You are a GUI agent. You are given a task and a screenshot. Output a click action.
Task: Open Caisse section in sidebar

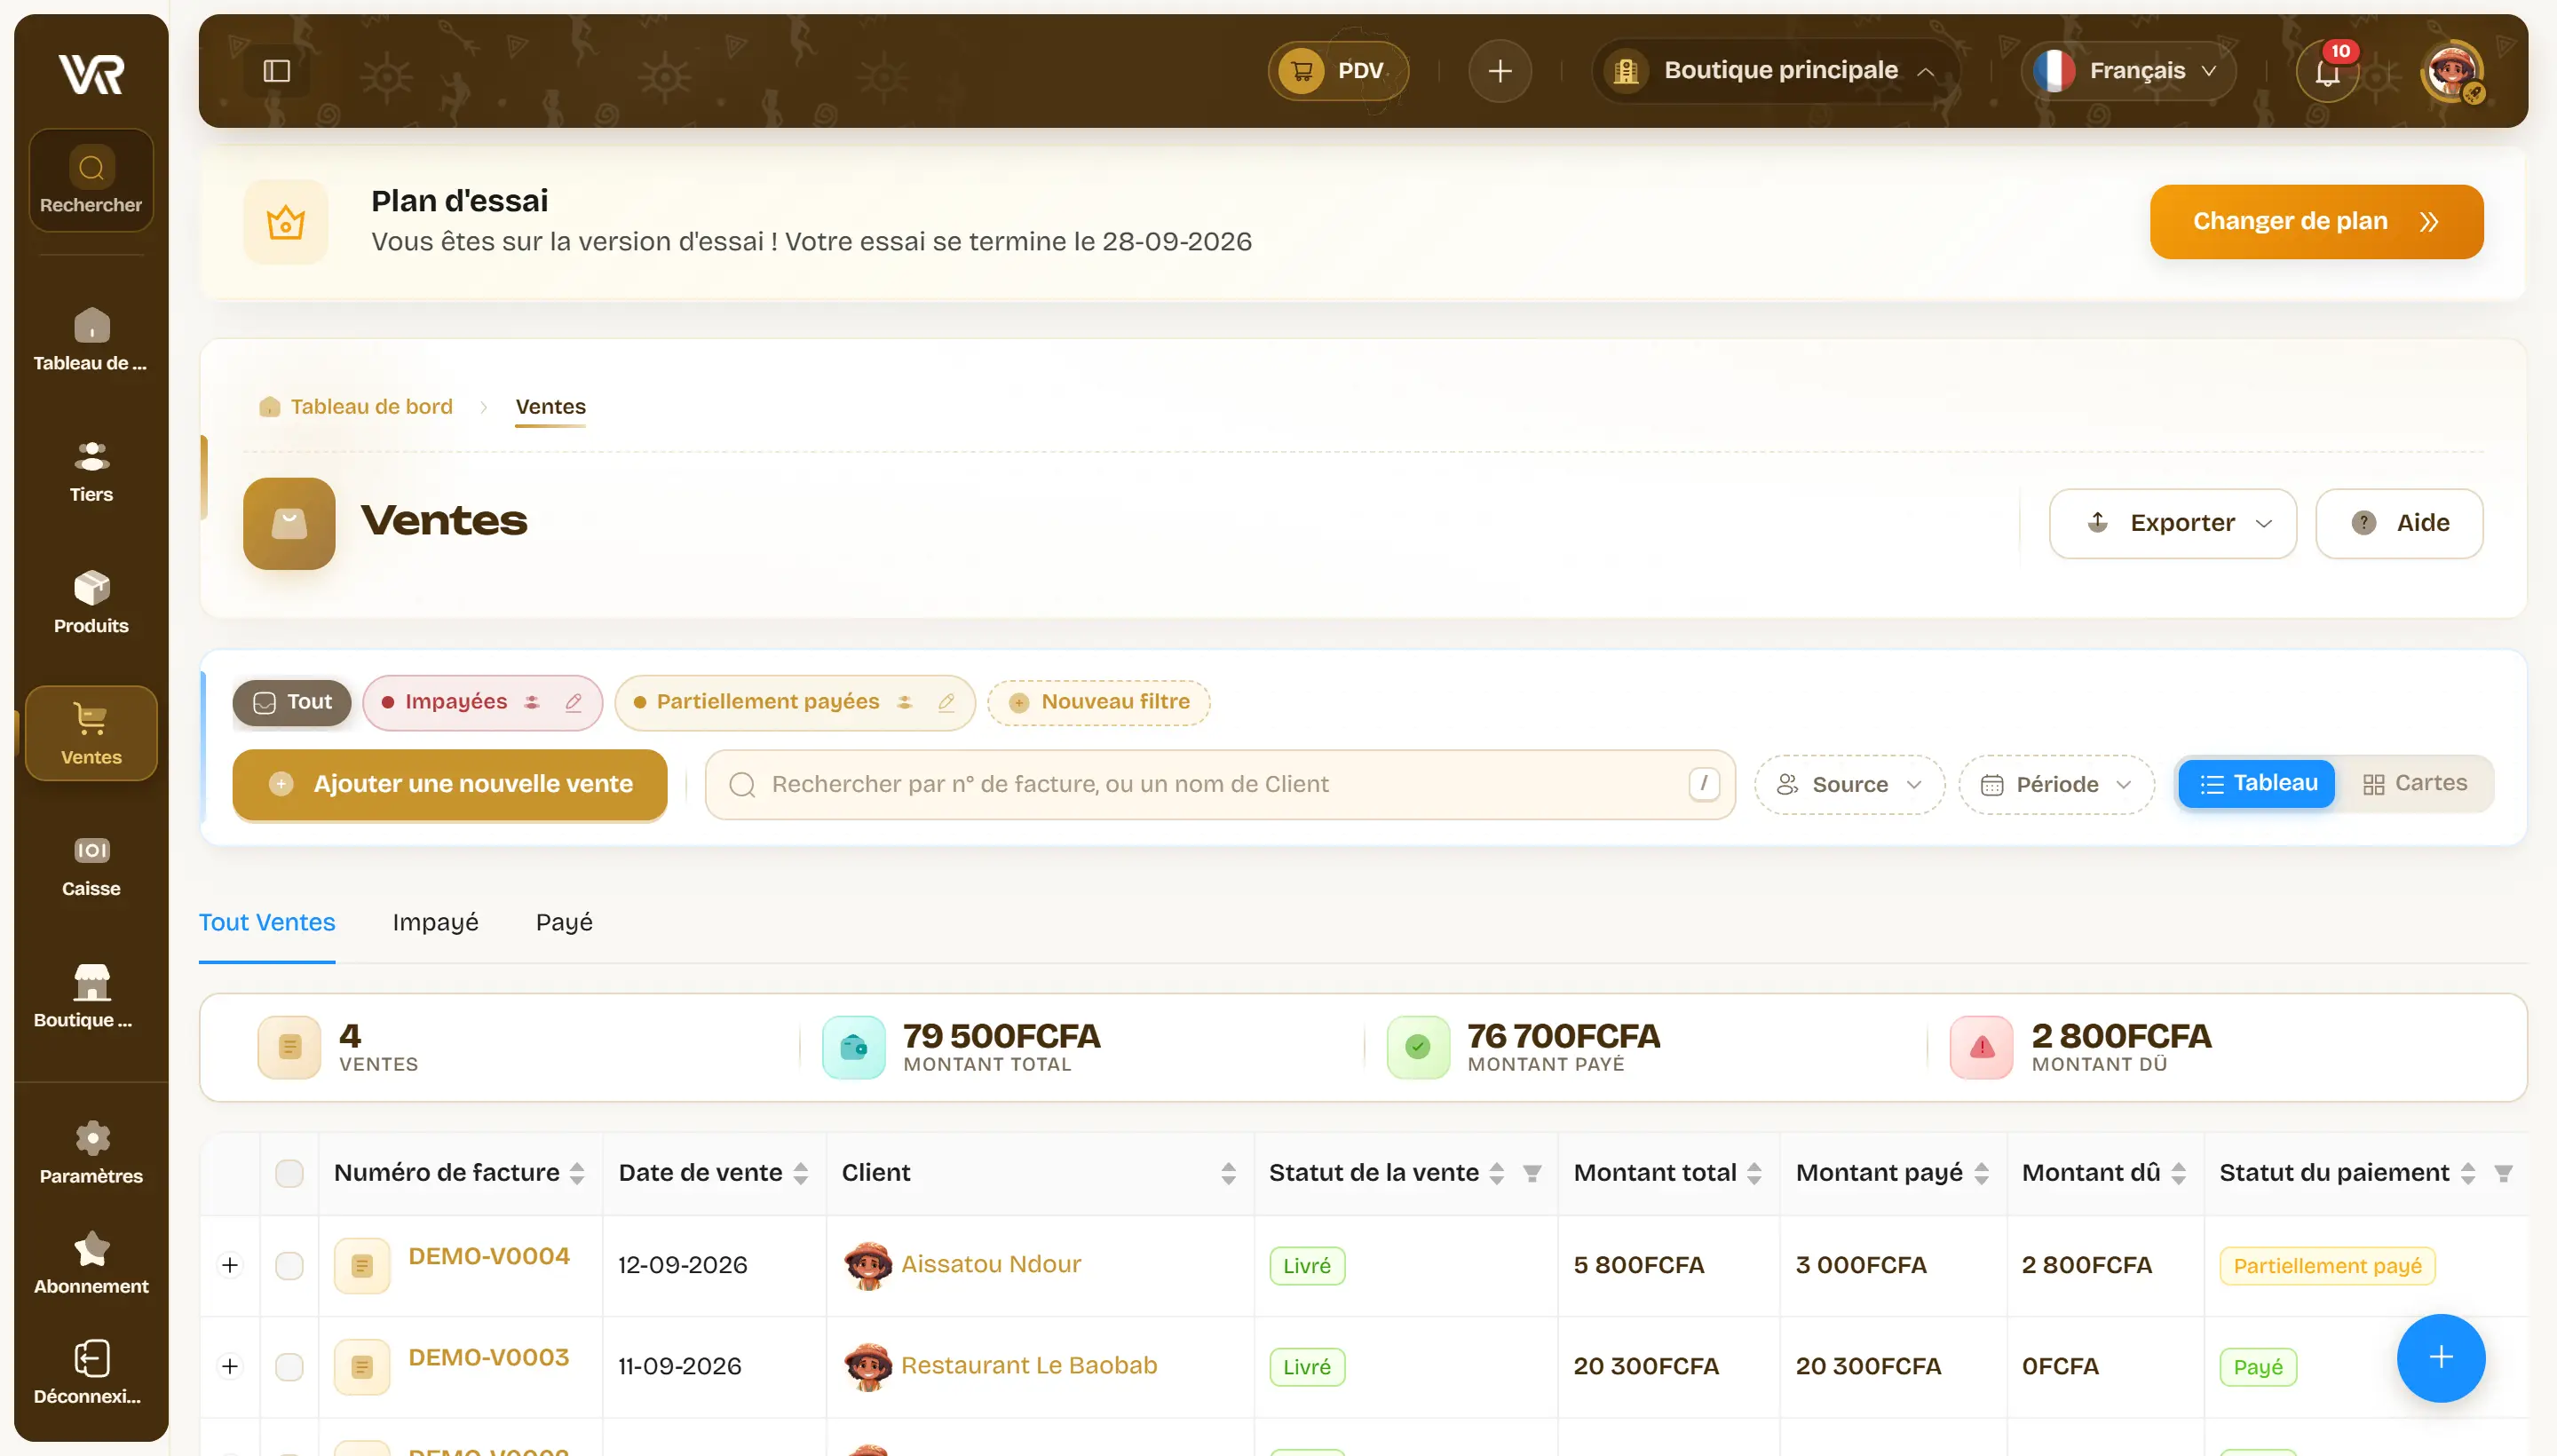(x=91, y=865)
